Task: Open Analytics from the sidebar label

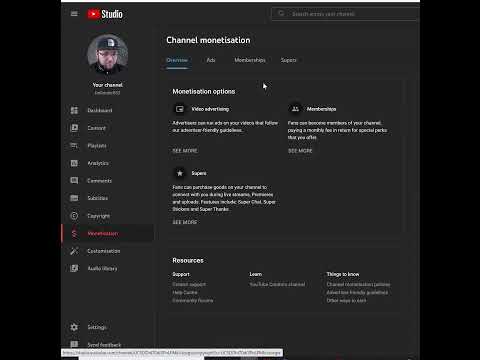Action: (98, 163)
